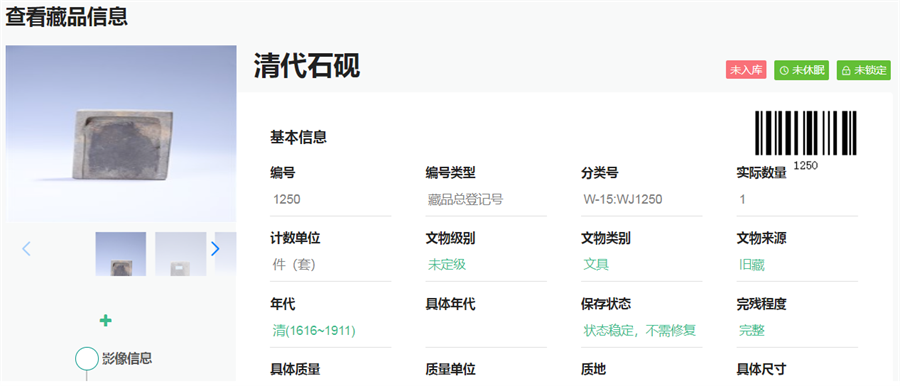The height and width of the screenshot is (386, 900).
Task: Open the 完残程度 dropdown showing 完整
Action: click(x=797, y=331)
